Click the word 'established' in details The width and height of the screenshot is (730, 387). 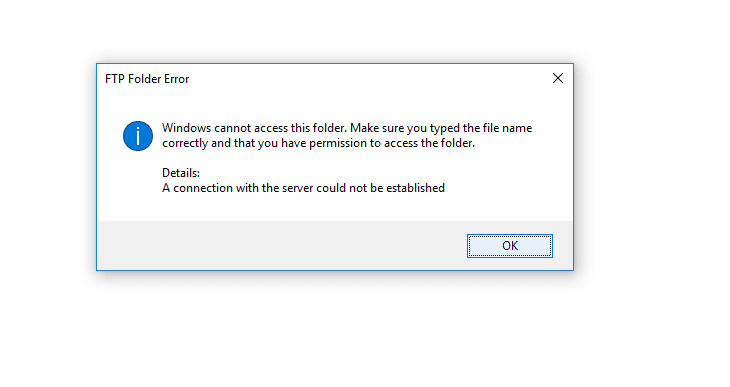pos(415,188)
